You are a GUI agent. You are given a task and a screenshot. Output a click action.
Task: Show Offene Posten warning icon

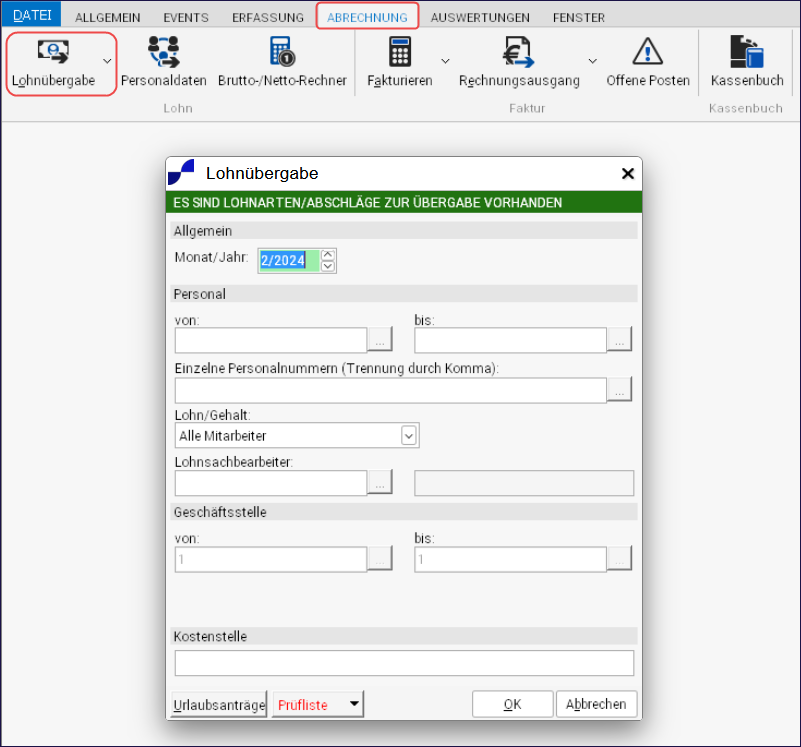(648, 53)
